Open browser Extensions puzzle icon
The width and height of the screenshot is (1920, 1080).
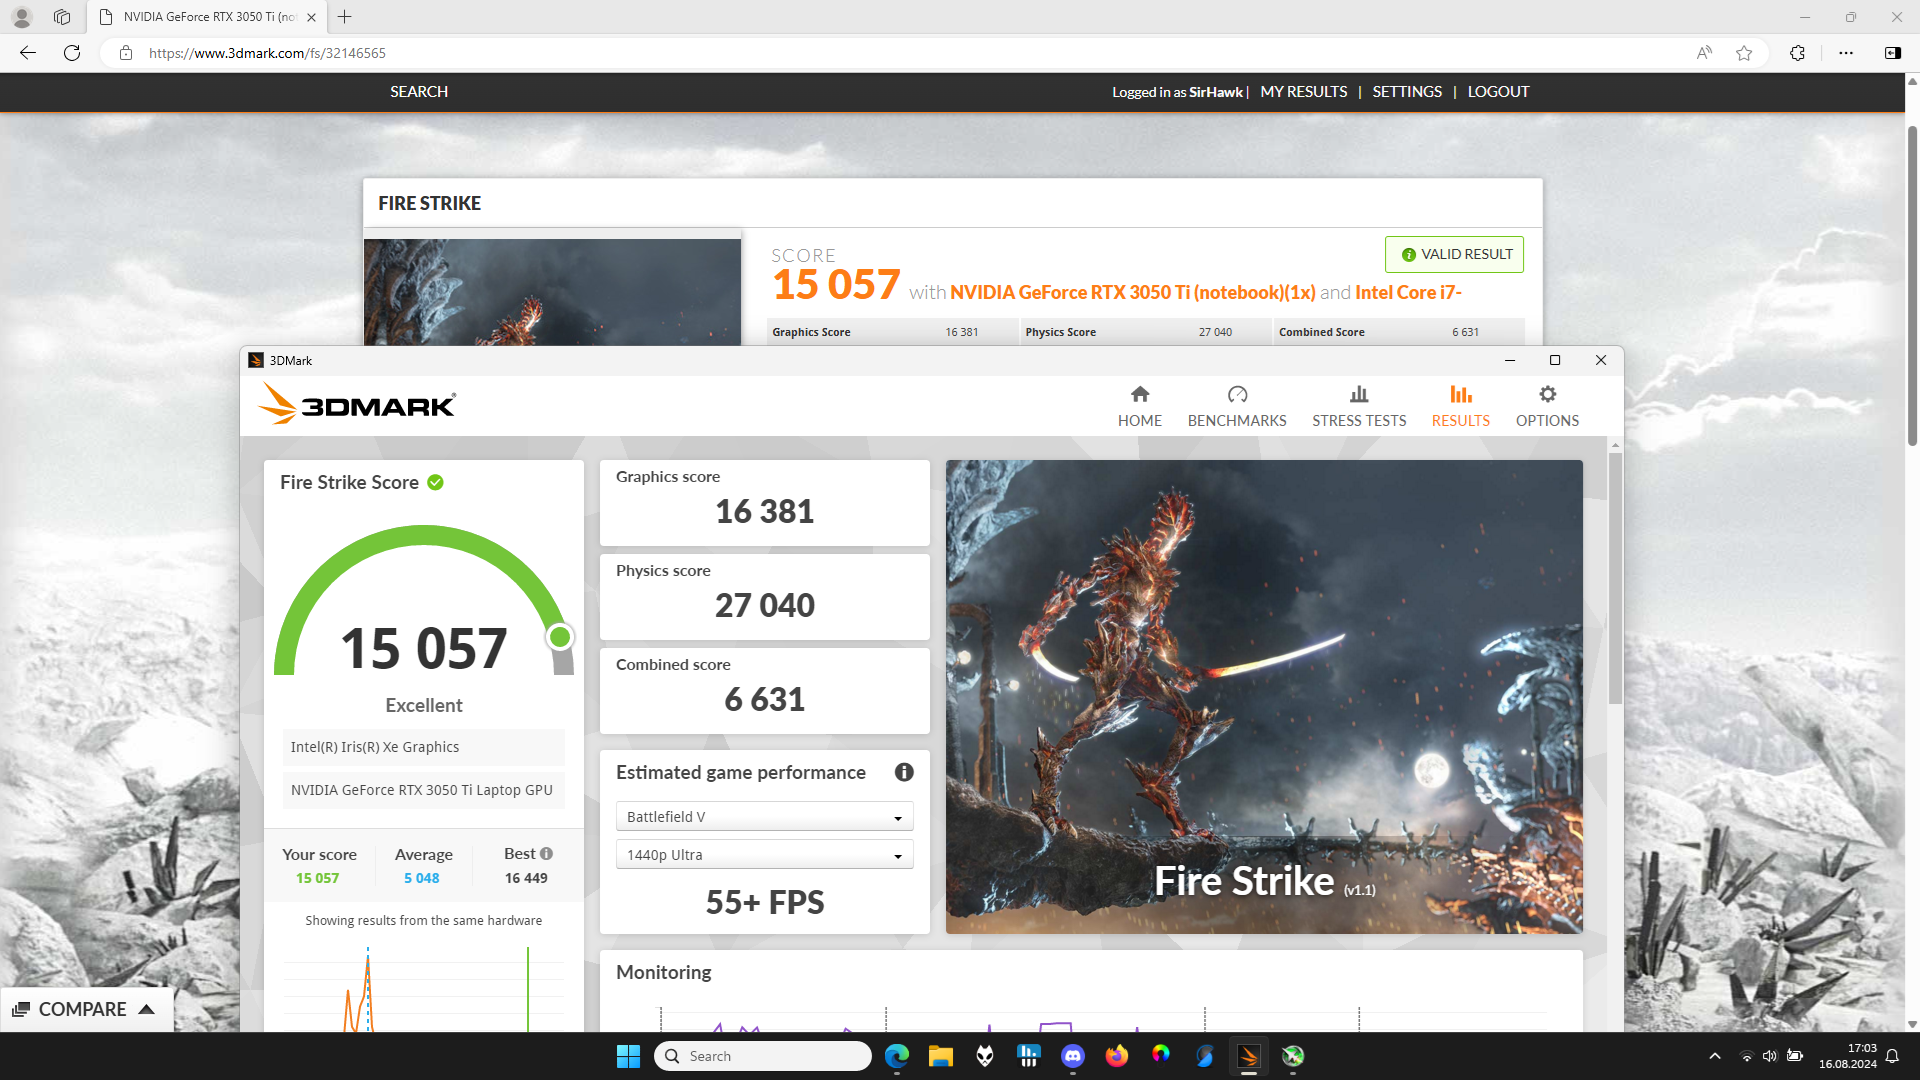tap(1797, 53)
